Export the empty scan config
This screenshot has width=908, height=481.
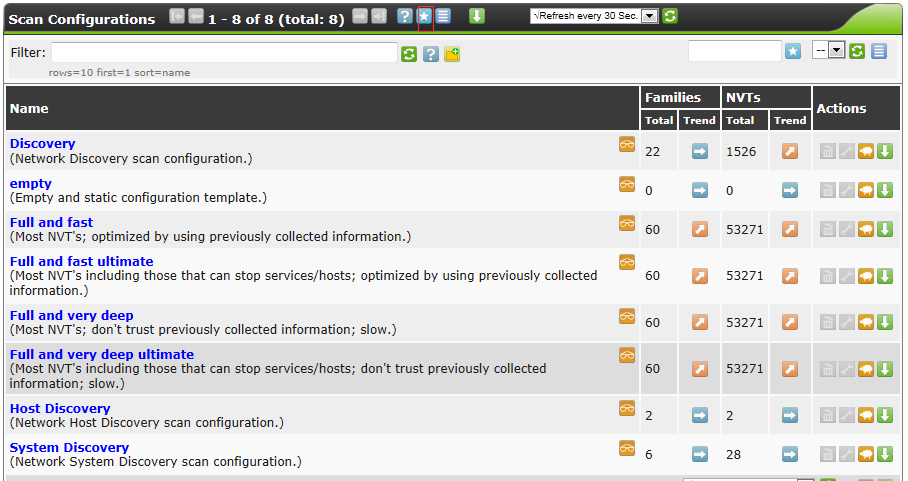885,190
